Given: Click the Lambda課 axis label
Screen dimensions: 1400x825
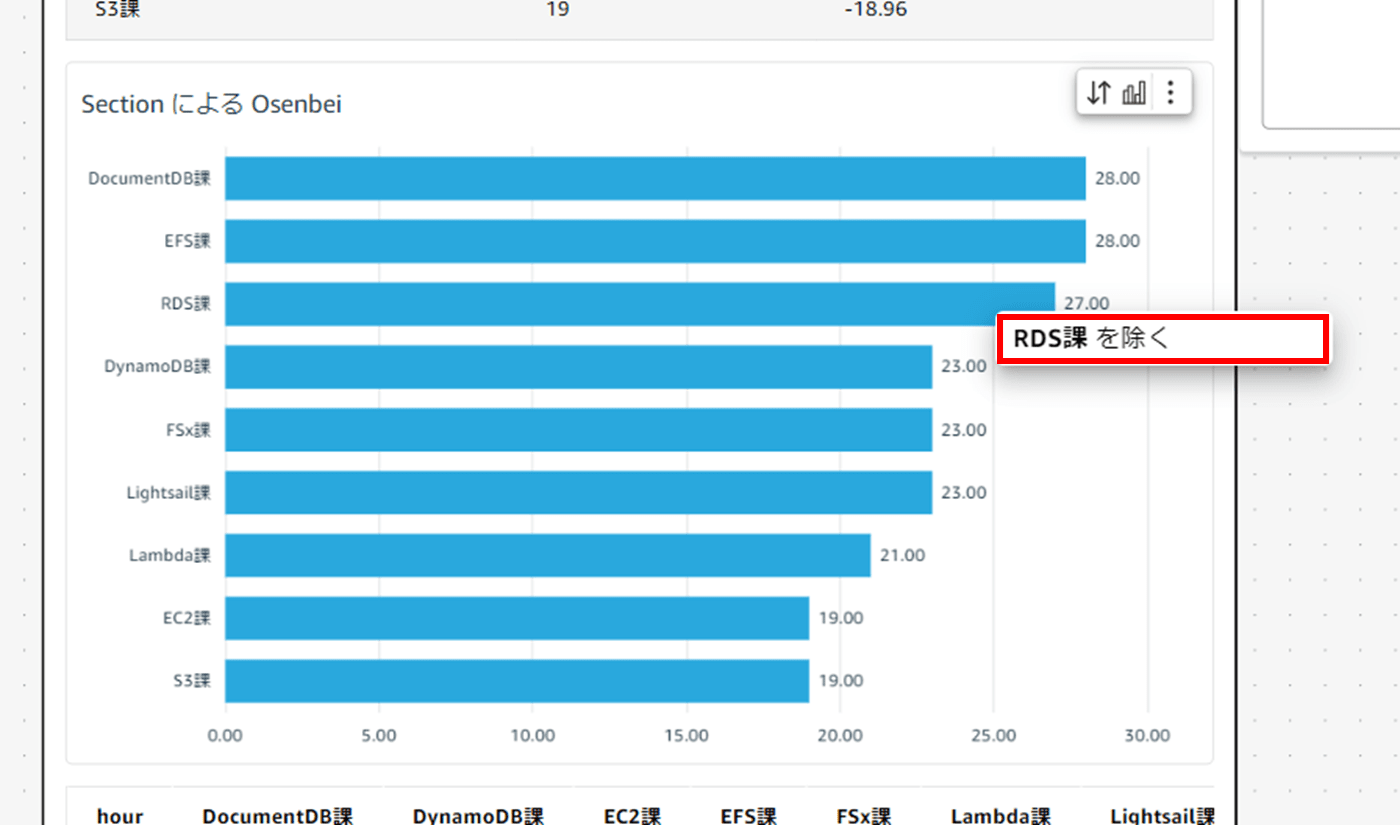Looking at the screenshot, I should [x=170, y=555].
